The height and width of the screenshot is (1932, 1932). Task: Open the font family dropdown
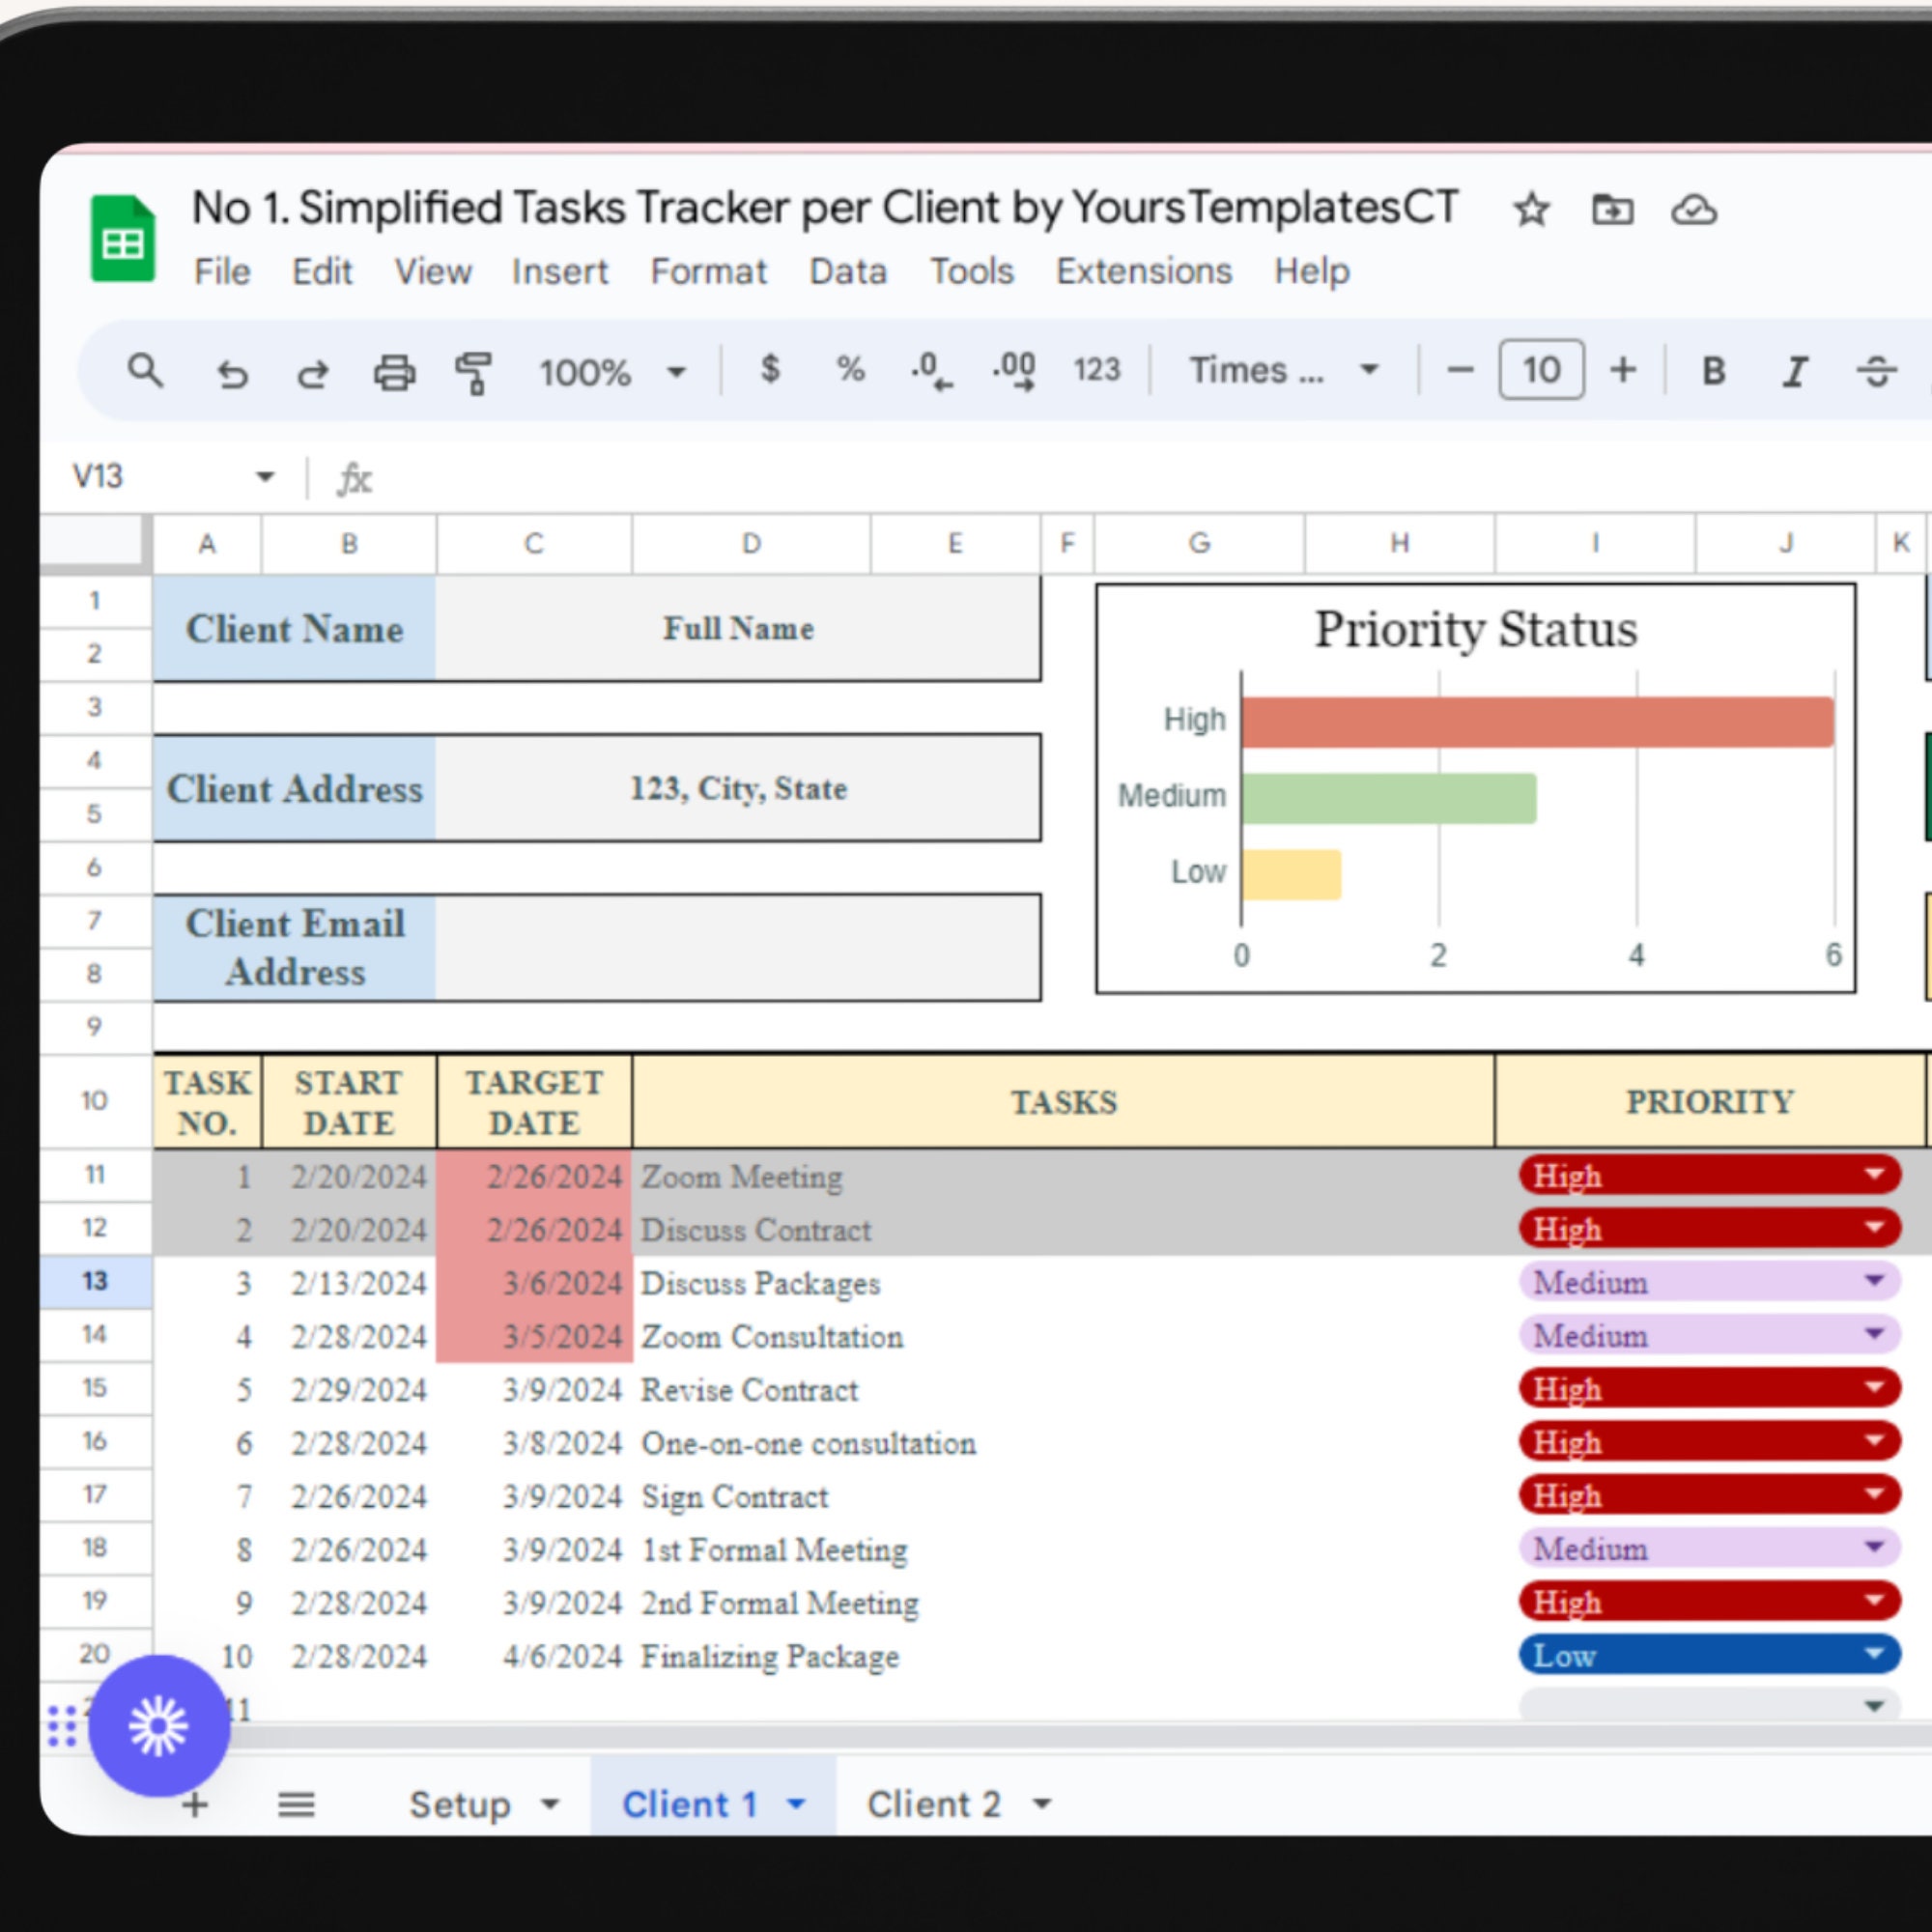[1369, 370]
